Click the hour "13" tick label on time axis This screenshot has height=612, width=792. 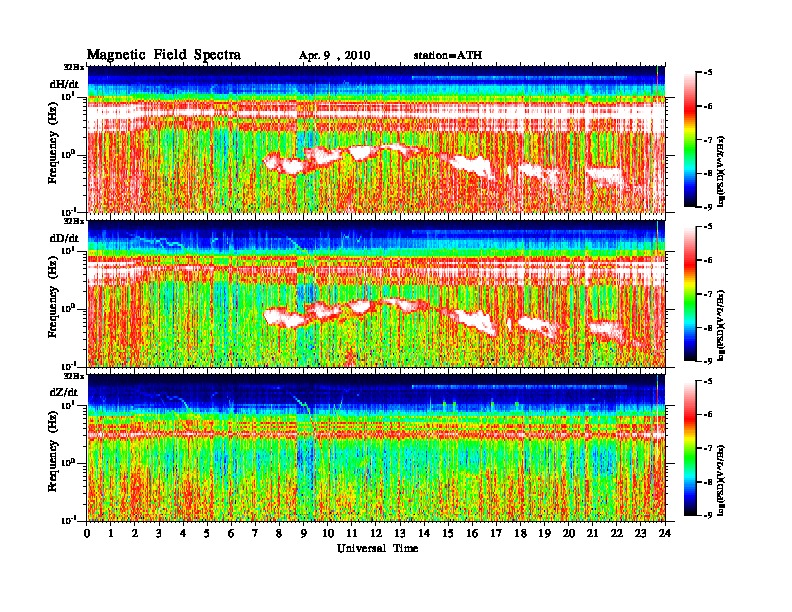[400, 534]
